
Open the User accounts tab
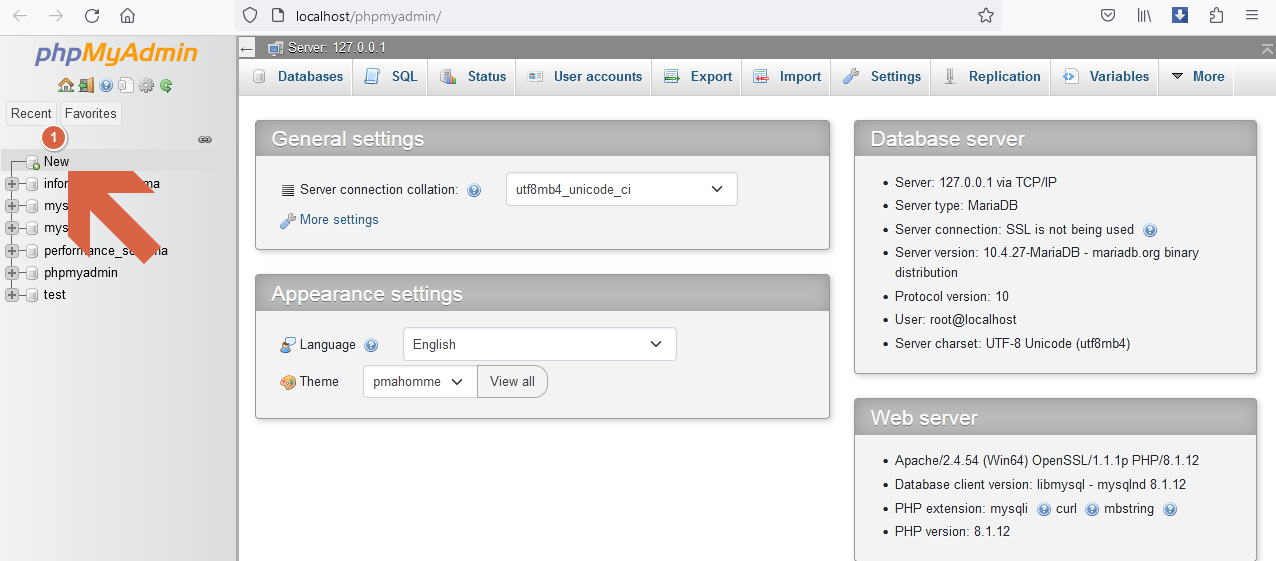click(x=584, y=76)
